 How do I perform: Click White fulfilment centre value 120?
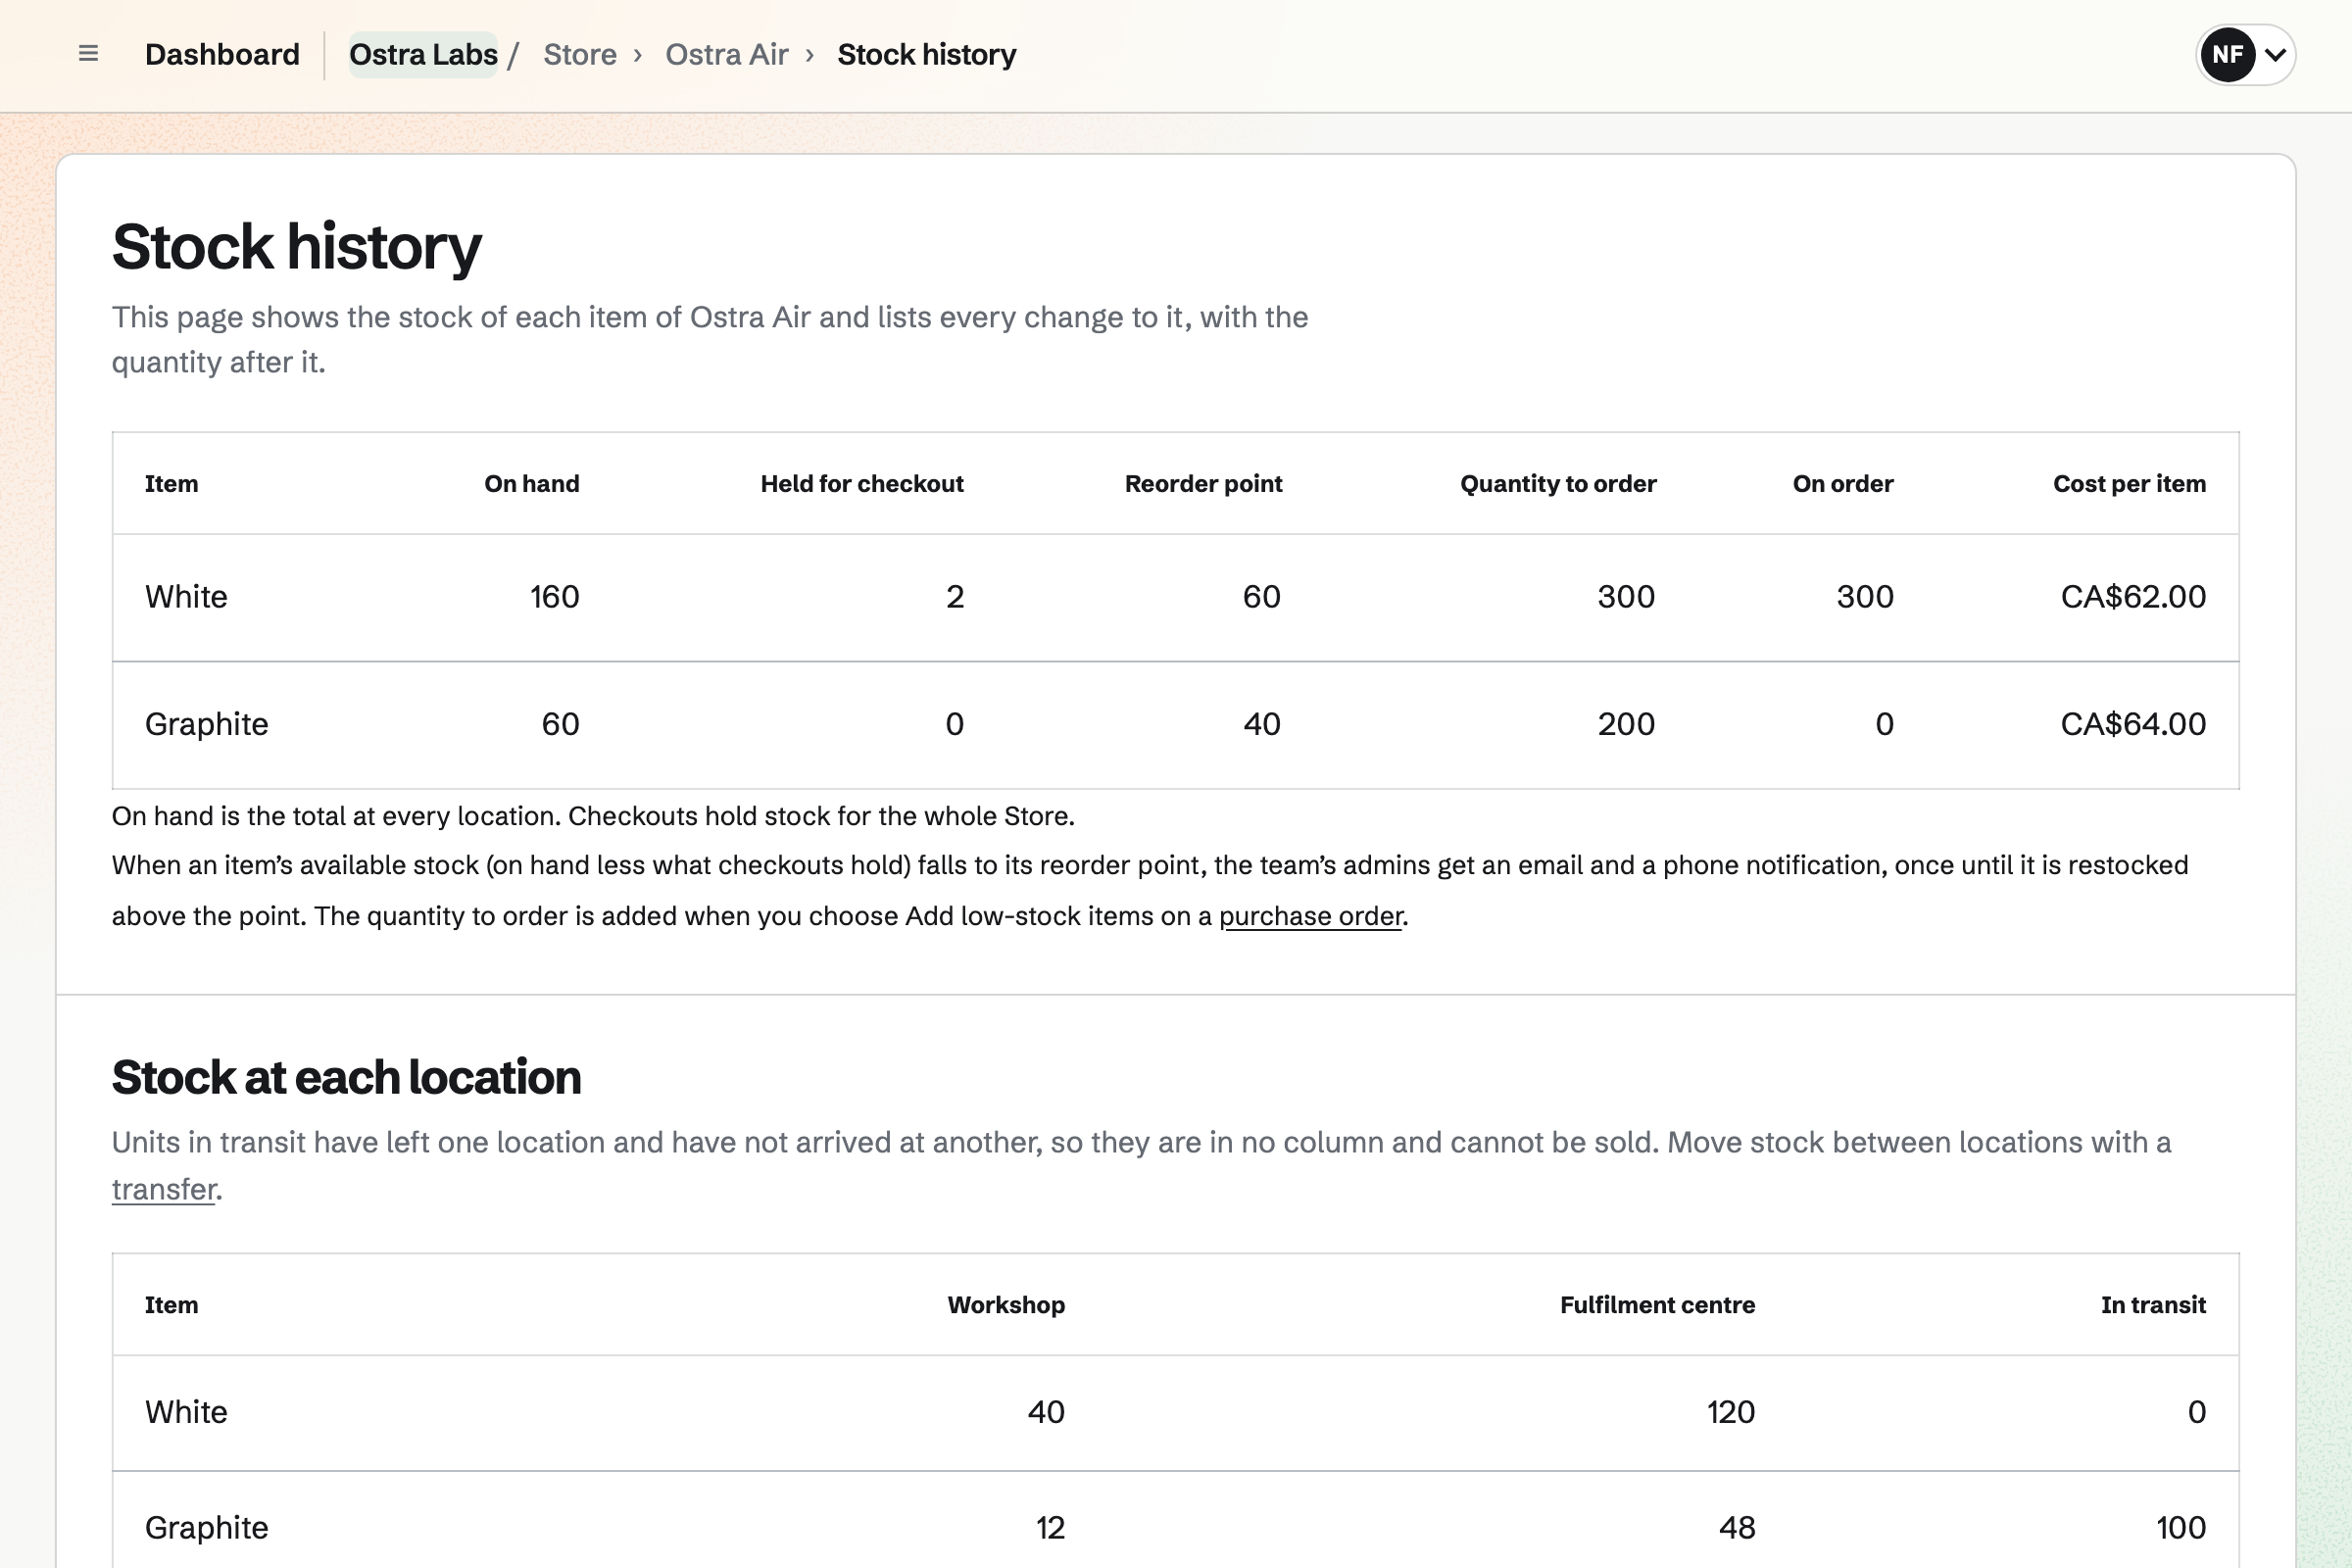point(1731,1412)
